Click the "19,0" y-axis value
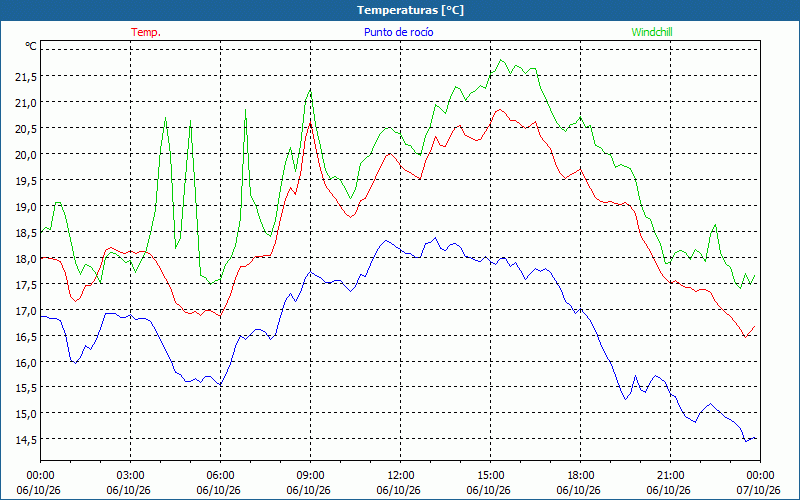Viewport: 800px width, 500px height. click(x=26, y=207)
